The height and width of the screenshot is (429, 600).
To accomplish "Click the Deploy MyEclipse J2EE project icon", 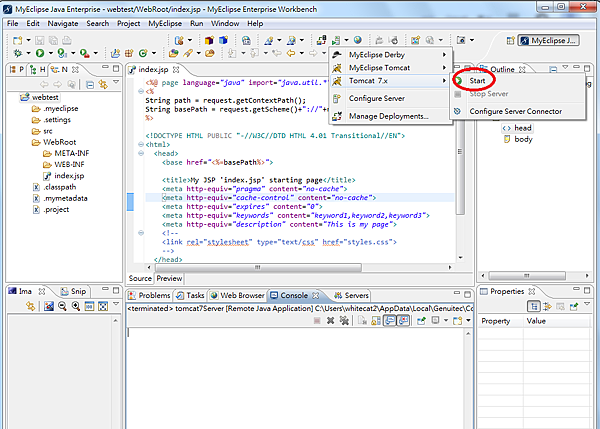I will coord(321,40).
